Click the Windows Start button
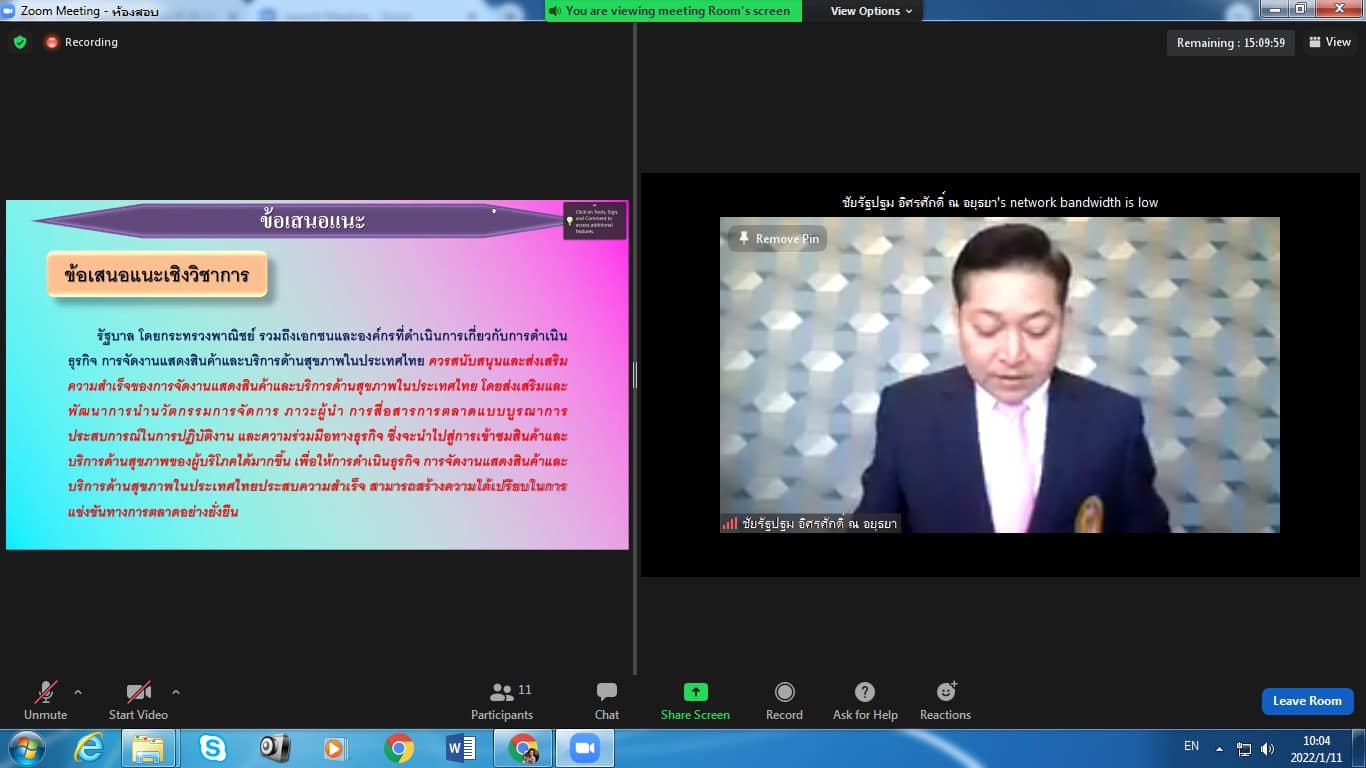The image size is (1366, 768). [x=26, y=748]
